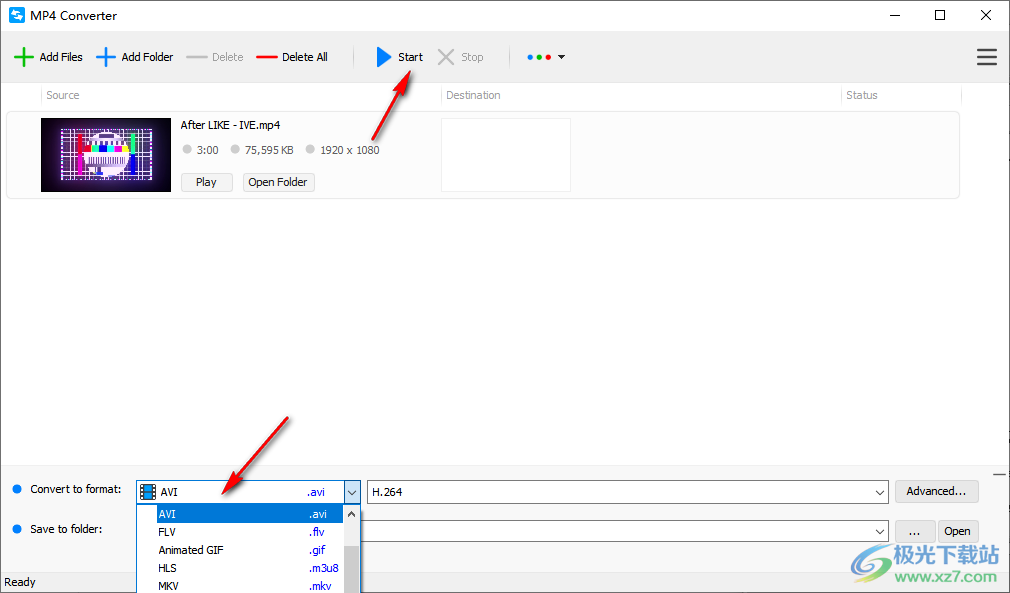Collapse the Convert to format dropdown

352,491
